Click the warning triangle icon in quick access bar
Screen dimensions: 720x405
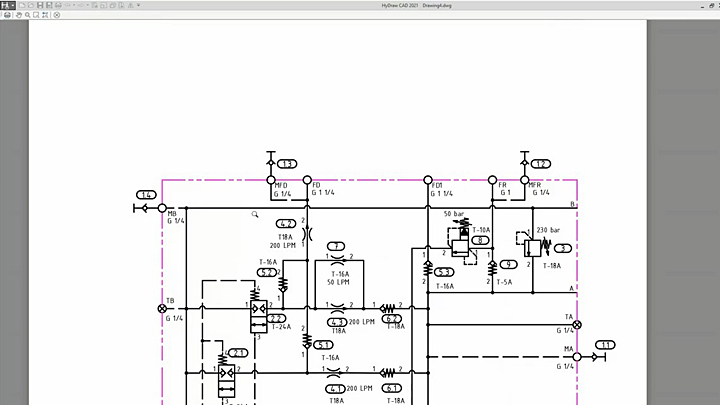pyautogui.click(x=130, y=6)
